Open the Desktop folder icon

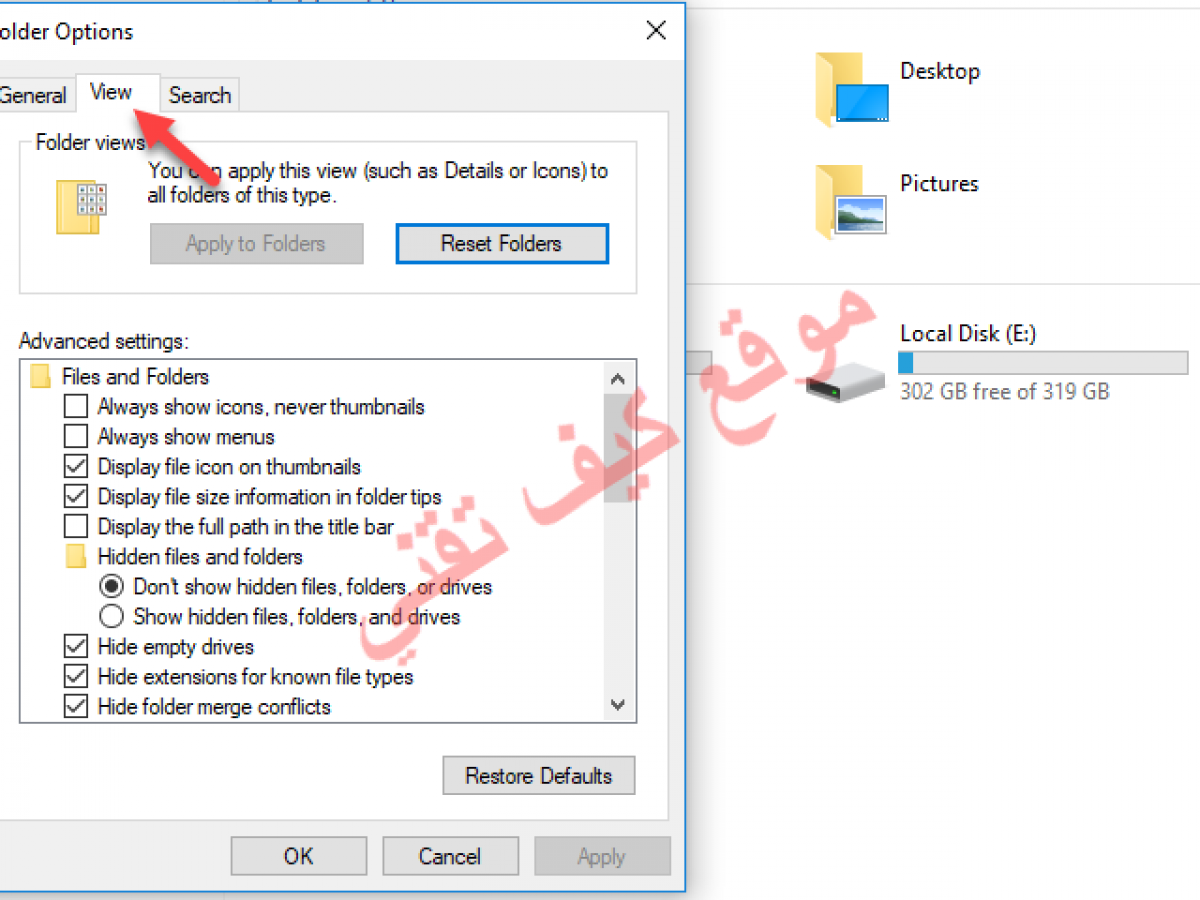tap(851, 90)
